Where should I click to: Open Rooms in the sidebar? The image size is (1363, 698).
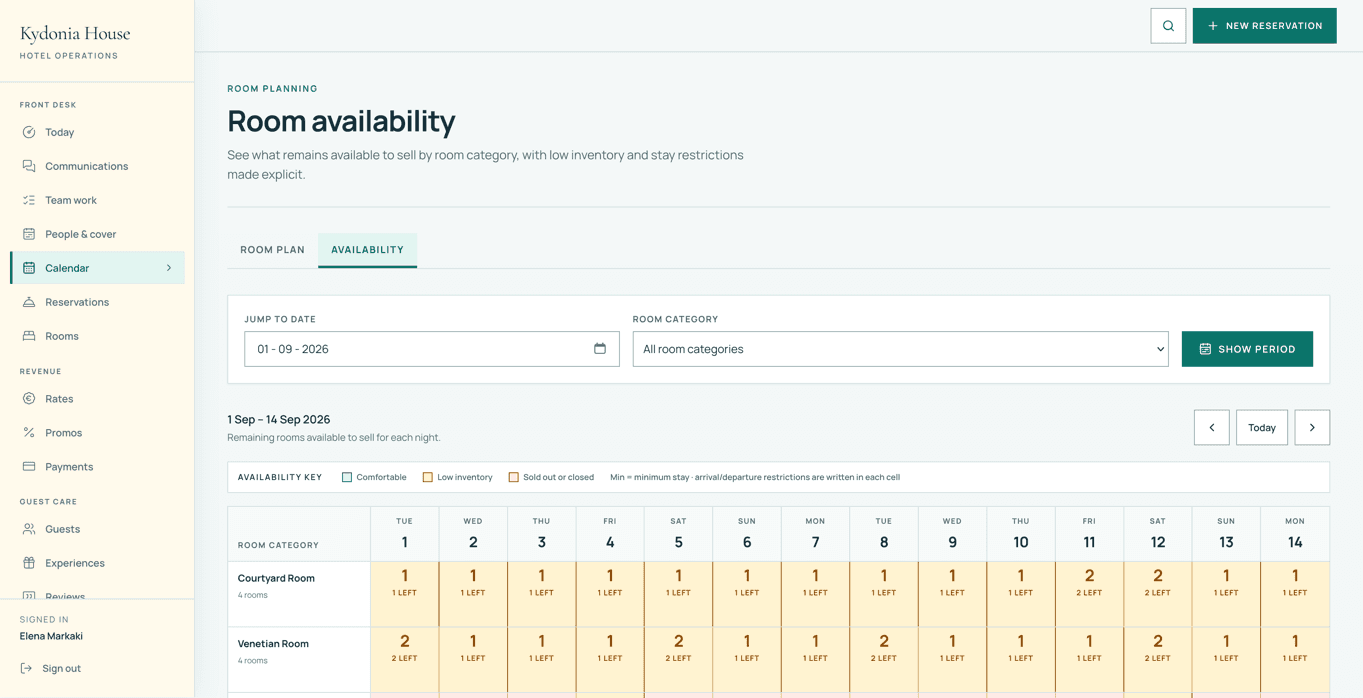click(x=98, y=336)
